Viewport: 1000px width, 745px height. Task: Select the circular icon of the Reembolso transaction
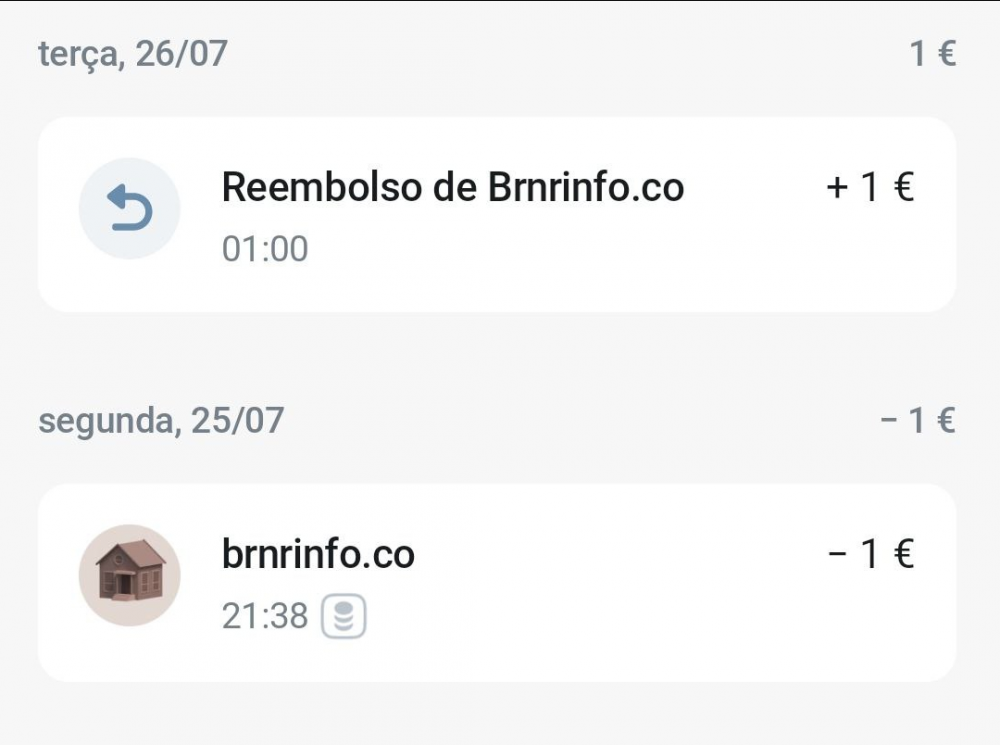tap(129, 206)
